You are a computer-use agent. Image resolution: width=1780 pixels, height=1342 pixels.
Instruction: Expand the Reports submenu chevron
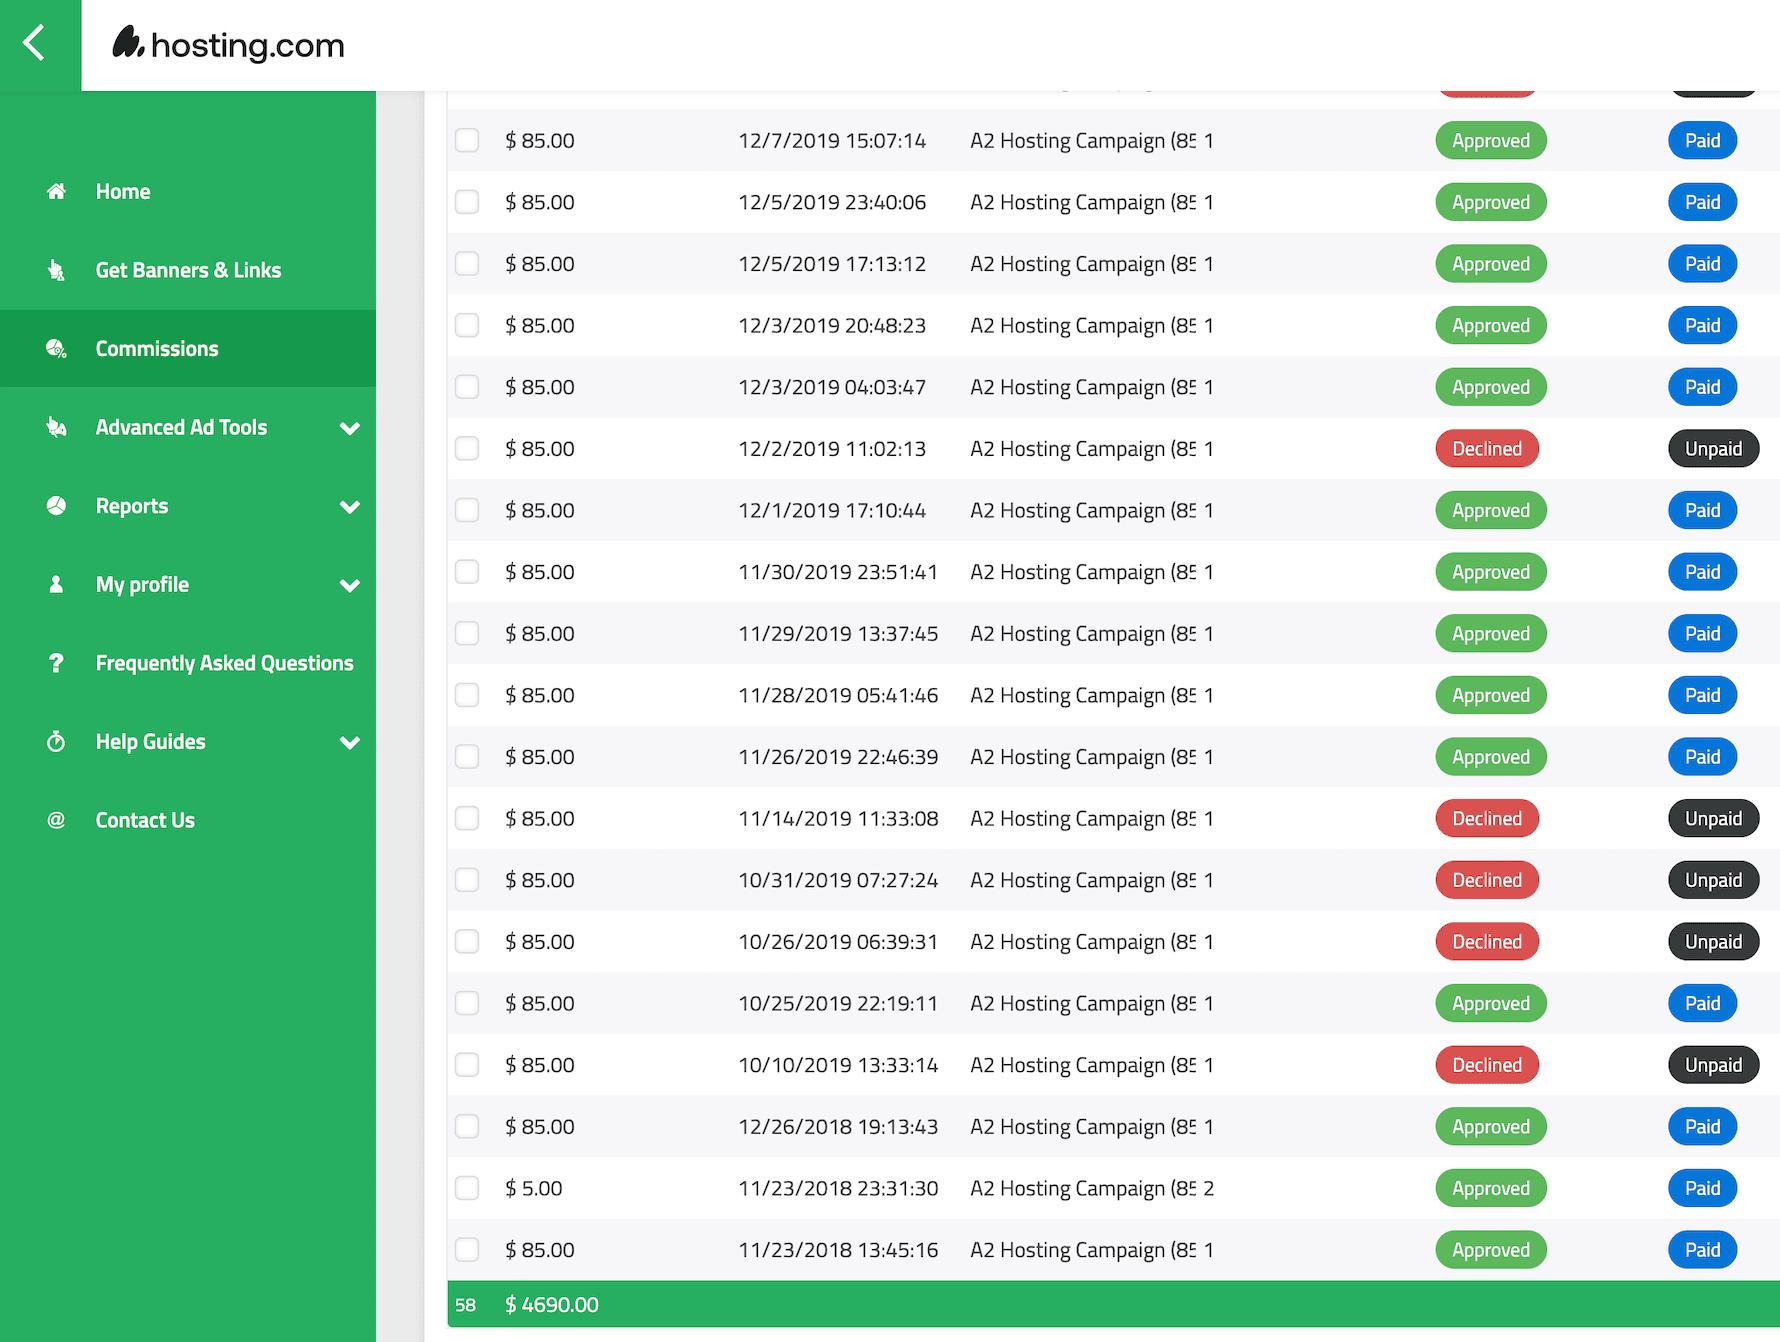(349, 507)
